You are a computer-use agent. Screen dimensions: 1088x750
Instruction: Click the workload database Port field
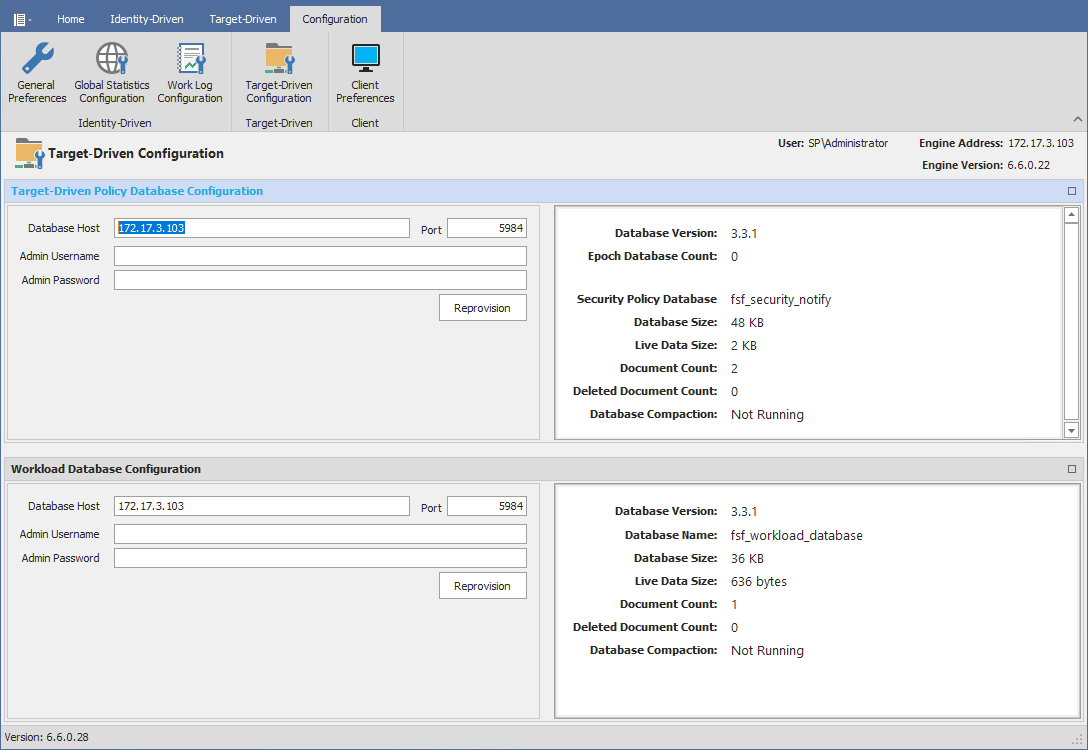486,506
